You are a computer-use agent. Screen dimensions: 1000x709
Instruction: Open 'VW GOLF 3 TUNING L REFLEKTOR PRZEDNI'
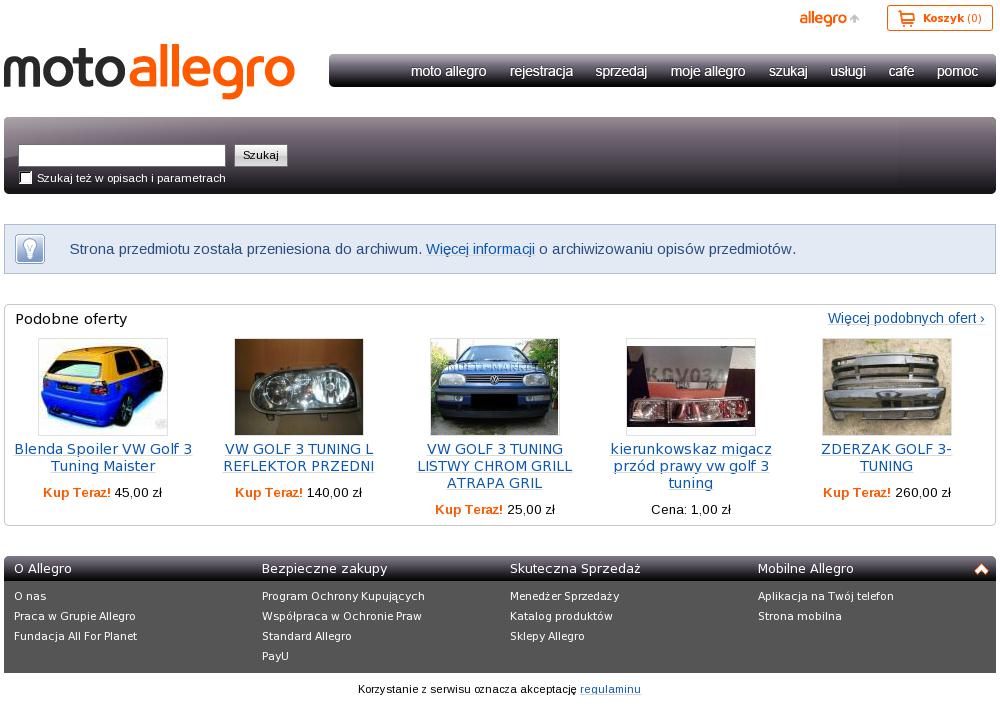coord(299,458)
